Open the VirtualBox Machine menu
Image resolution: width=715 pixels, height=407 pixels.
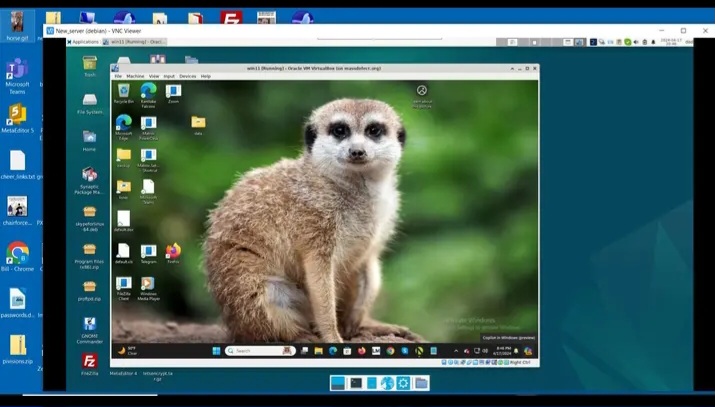[x=135, y=76]
